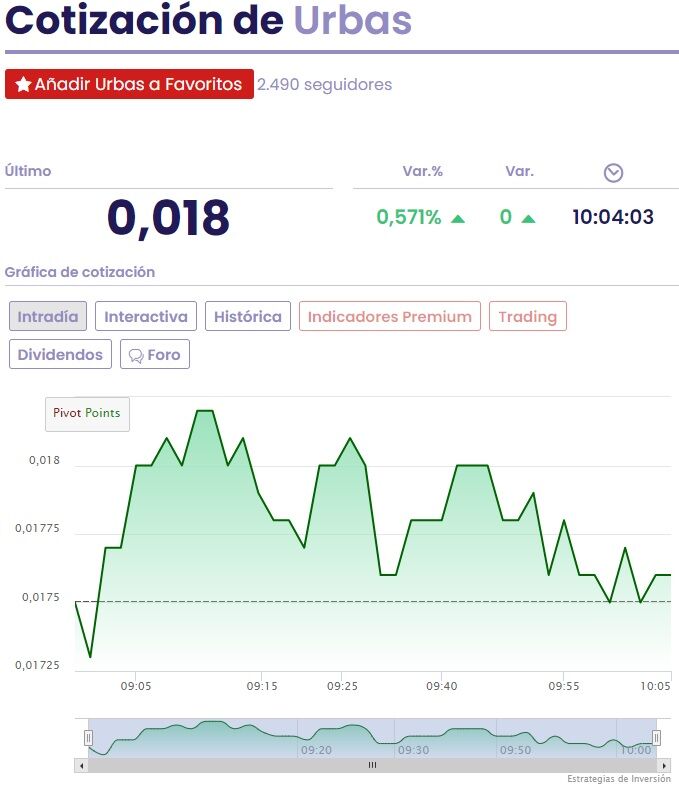This screenshot has width=679, height=792.
Task: Open Indicadores Premium tab
Action: click(x=390, y=316)
